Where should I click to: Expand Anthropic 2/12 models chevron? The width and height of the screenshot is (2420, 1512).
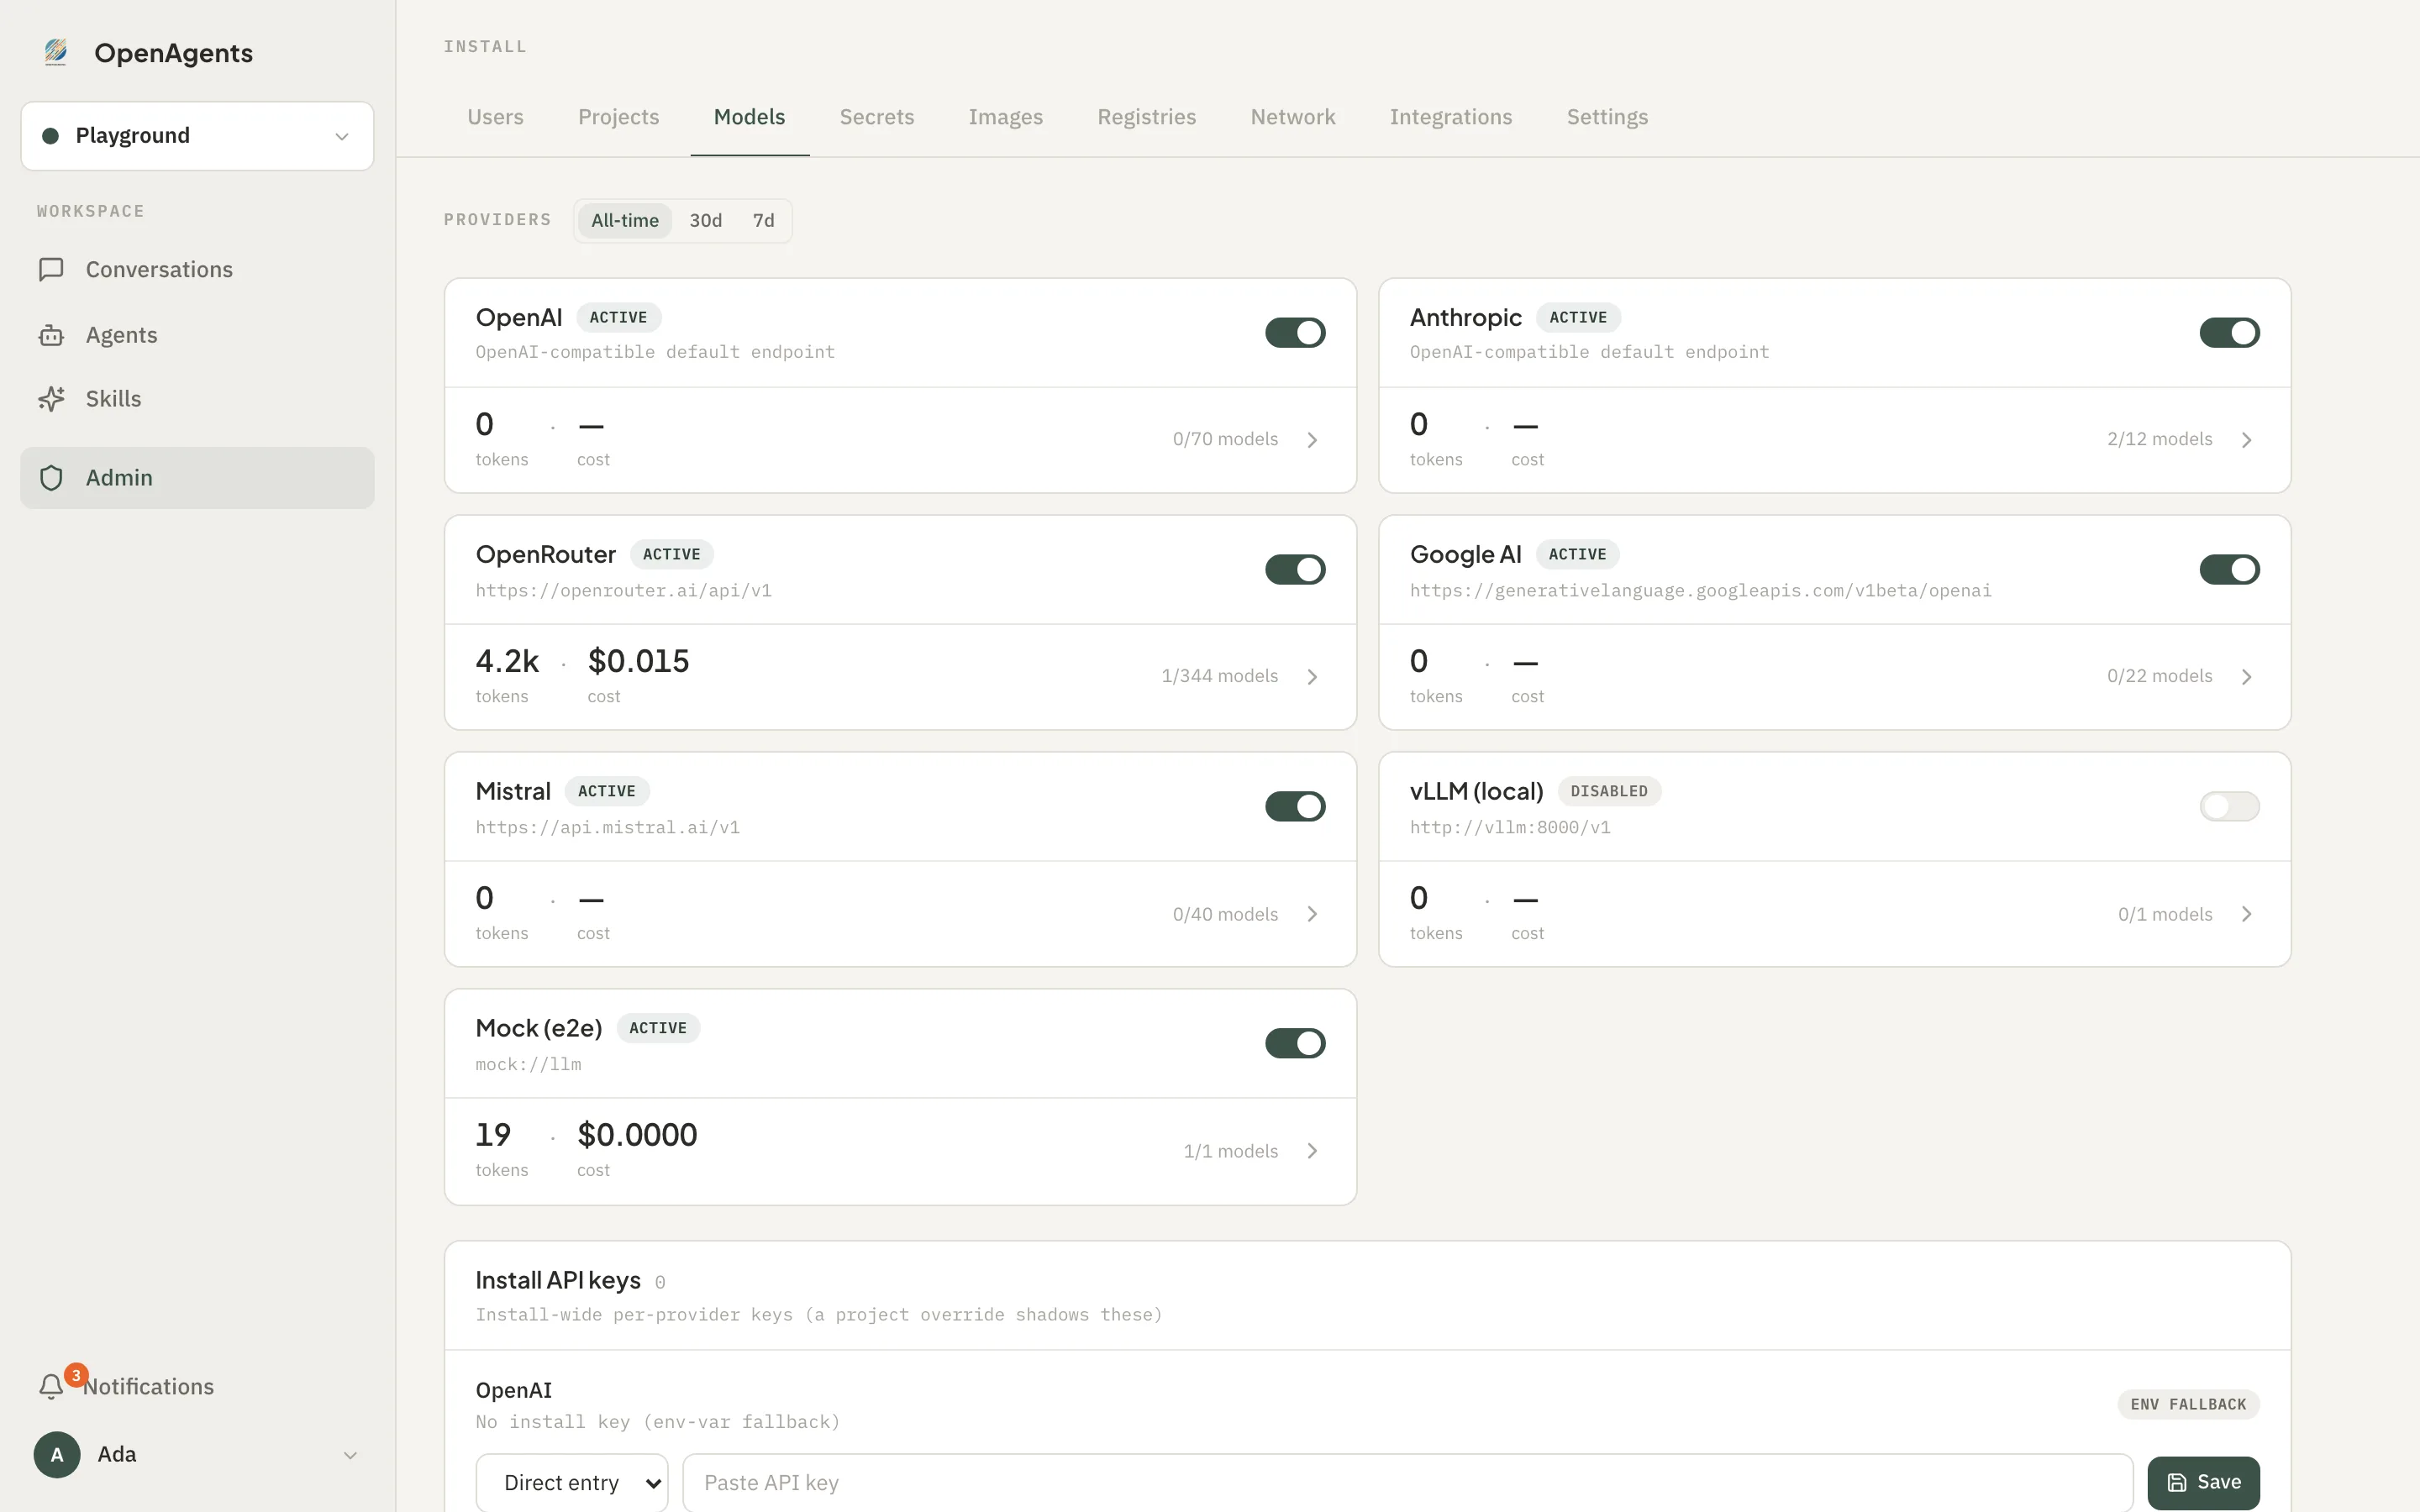2246,440
